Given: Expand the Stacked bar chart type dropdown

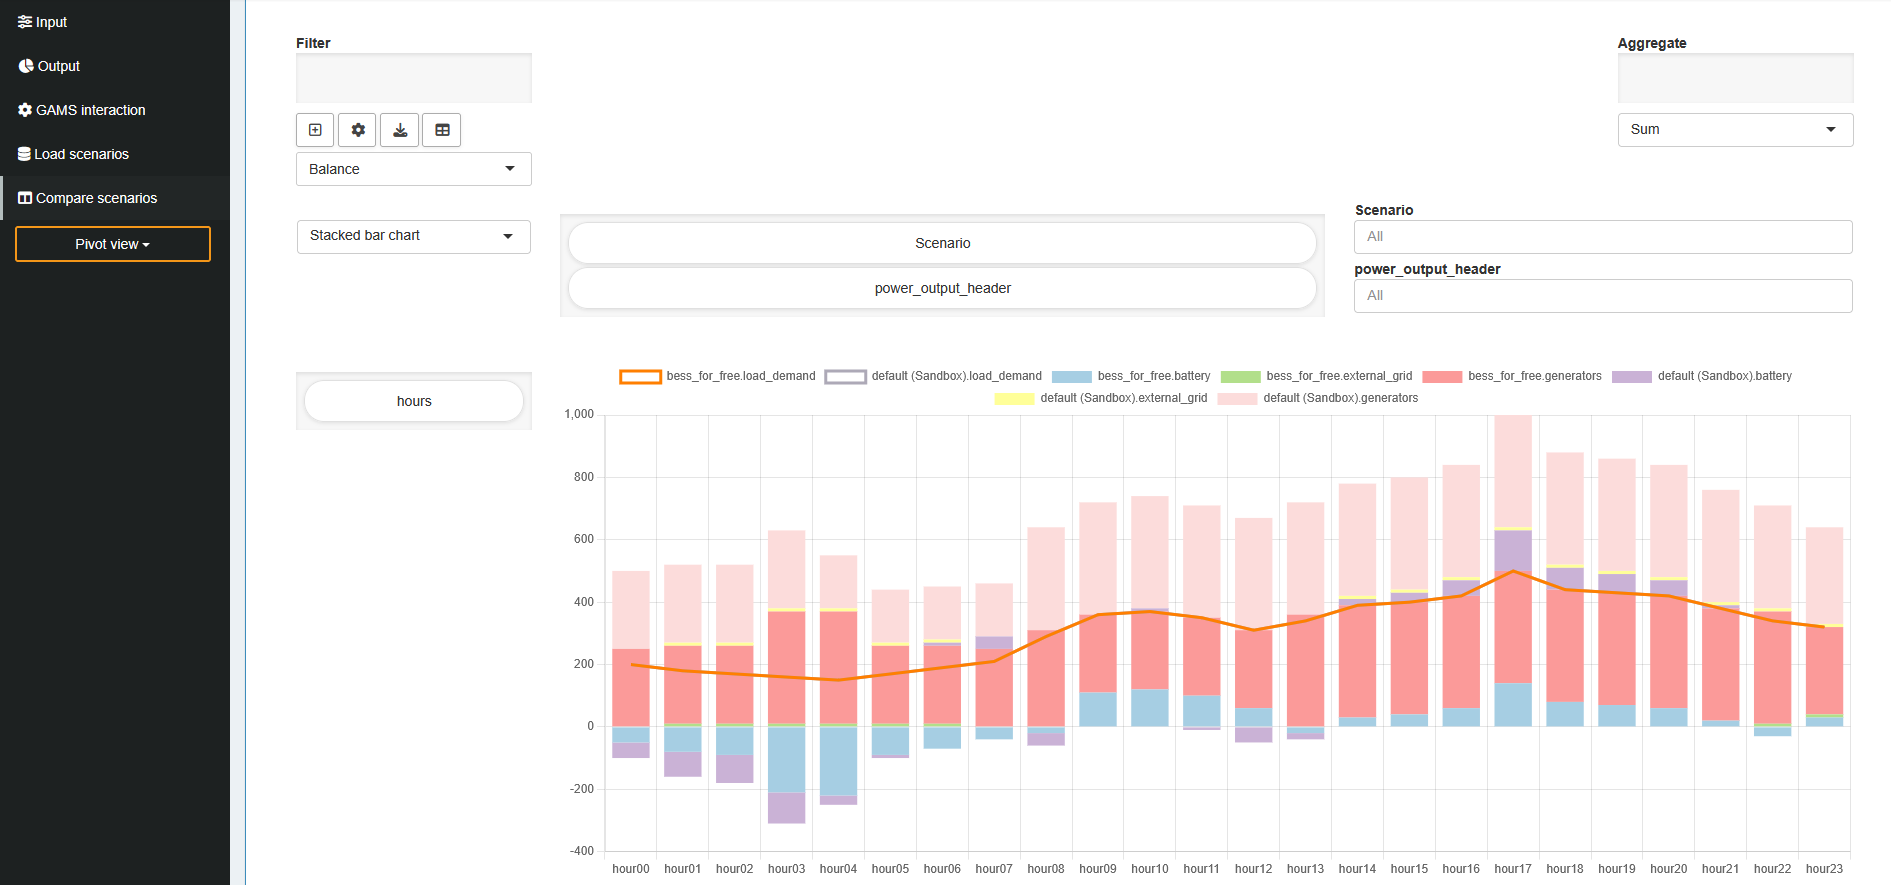Looking at the screenshot, I should coord(413,236).
